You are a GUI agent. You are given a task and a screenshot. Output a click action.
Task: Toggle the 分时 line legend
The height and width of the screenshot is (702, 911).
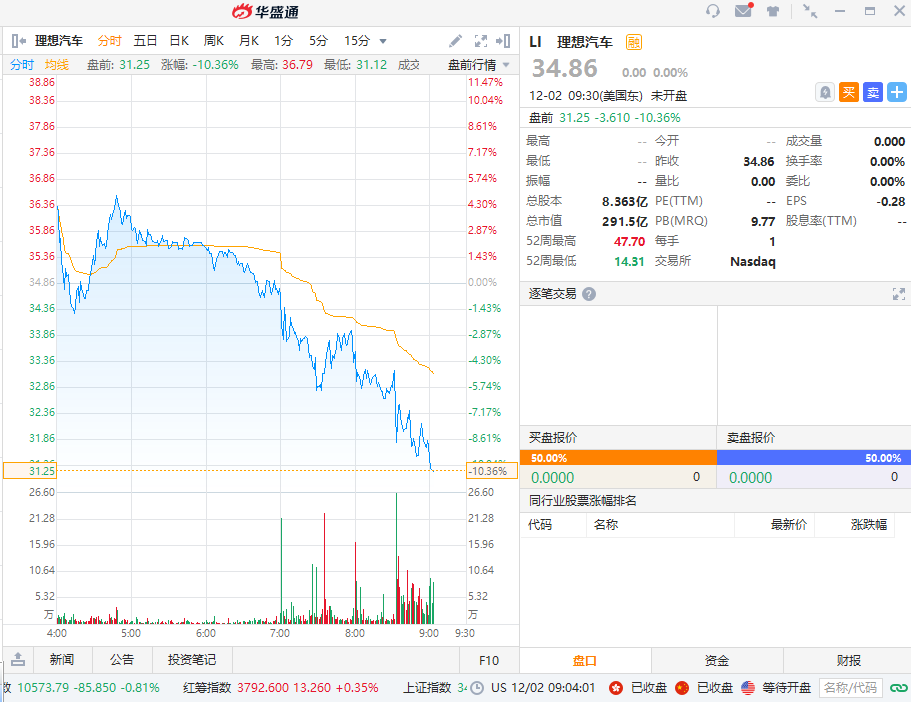tap(22, 65)
